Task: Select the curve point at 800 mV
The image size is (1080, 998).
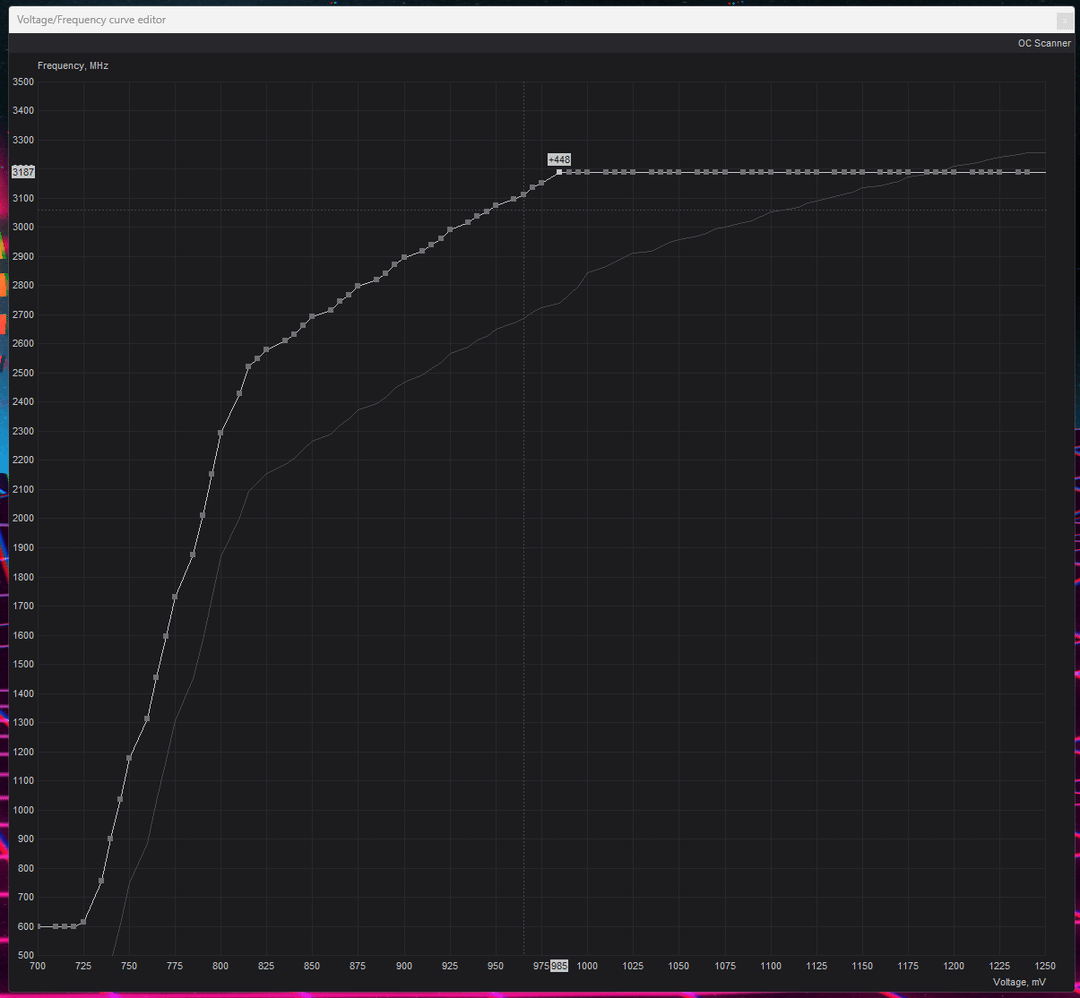Action: point(220,433)
